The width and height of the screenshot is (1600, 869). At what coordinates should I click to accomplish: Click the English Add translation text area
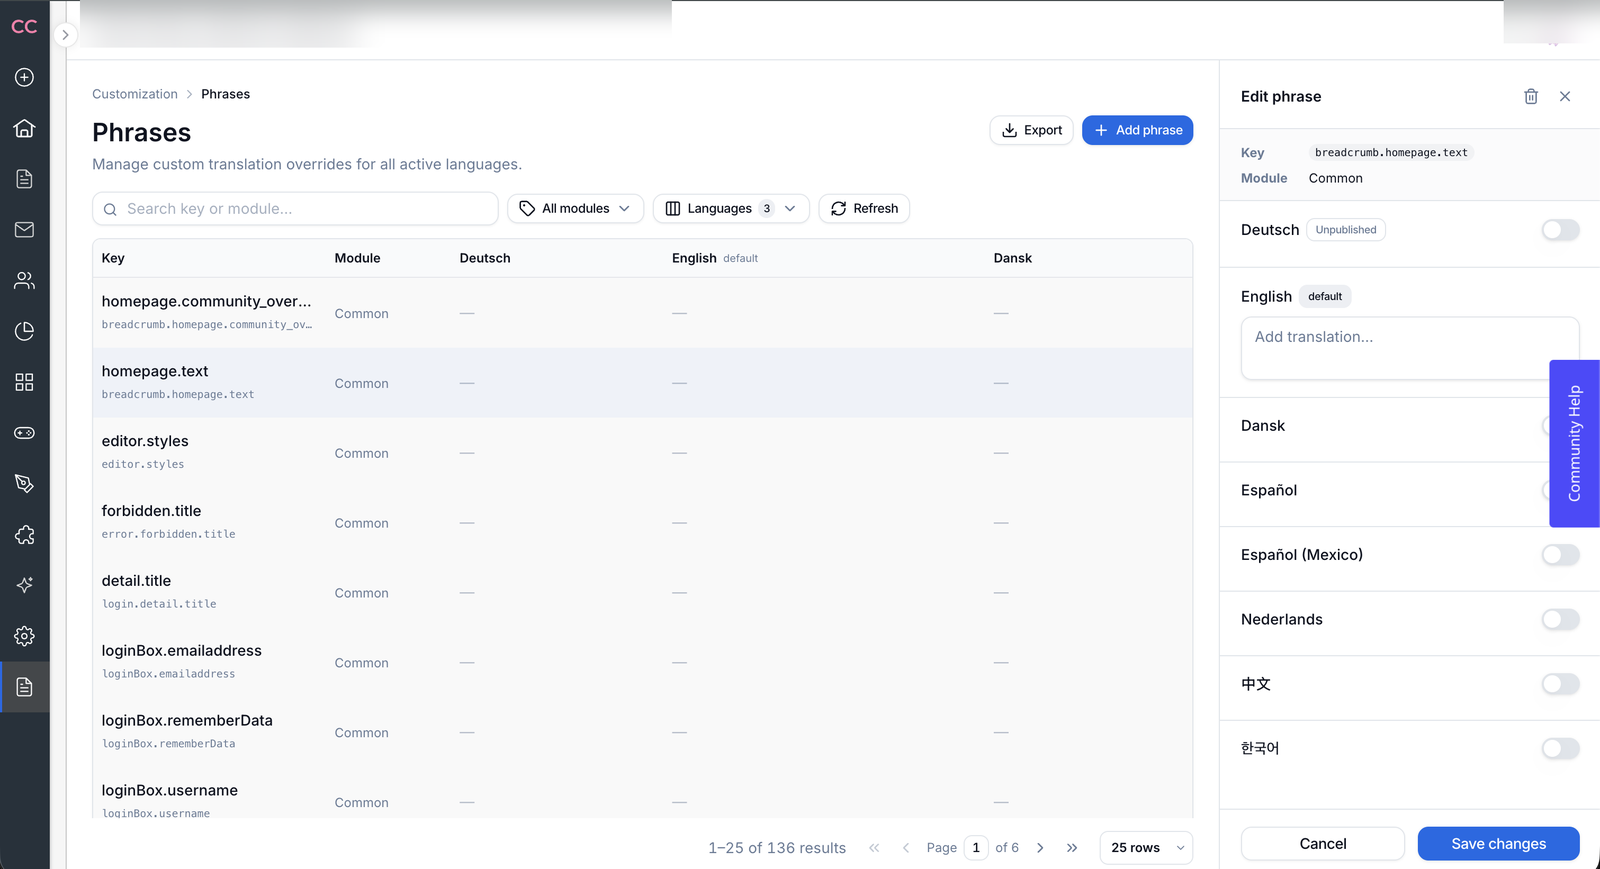pyautogui.click(x=1410, y=348)
